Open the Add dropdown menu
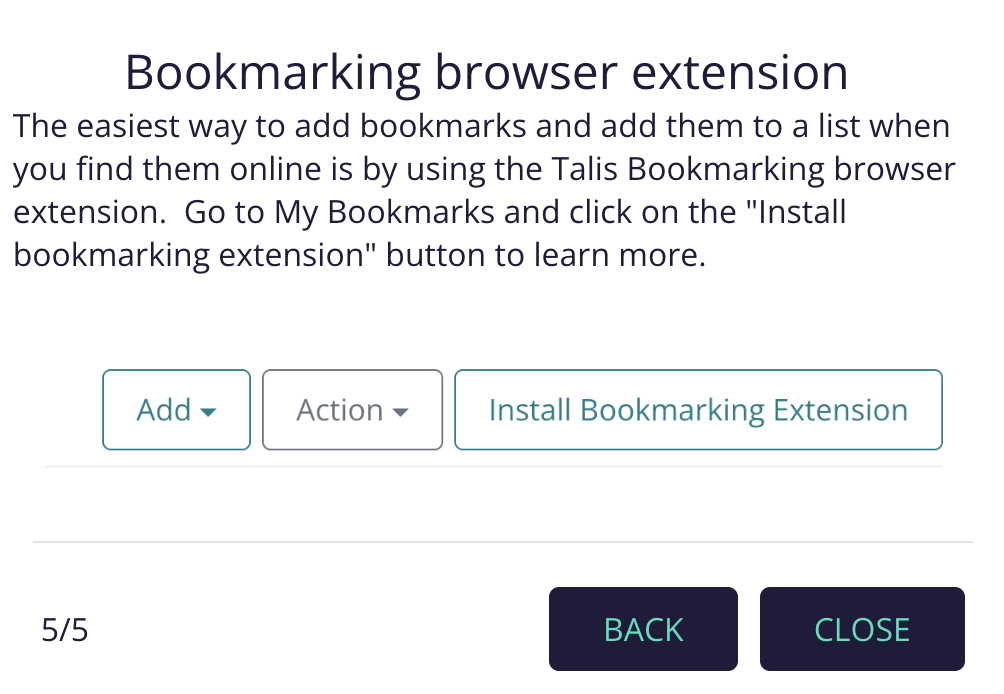Screen dimensions: 1004x694 tap(176, 410)
